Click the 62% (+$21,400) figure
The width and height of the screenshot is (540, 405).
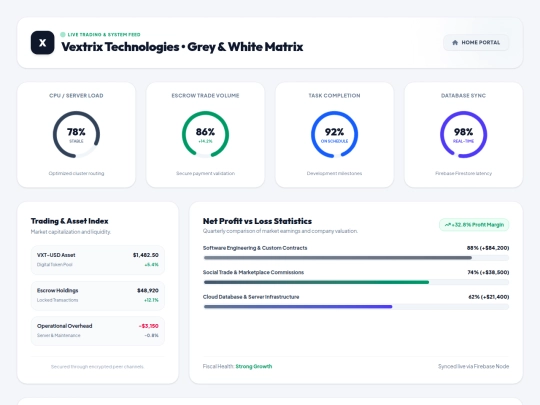tap(489, 297)
